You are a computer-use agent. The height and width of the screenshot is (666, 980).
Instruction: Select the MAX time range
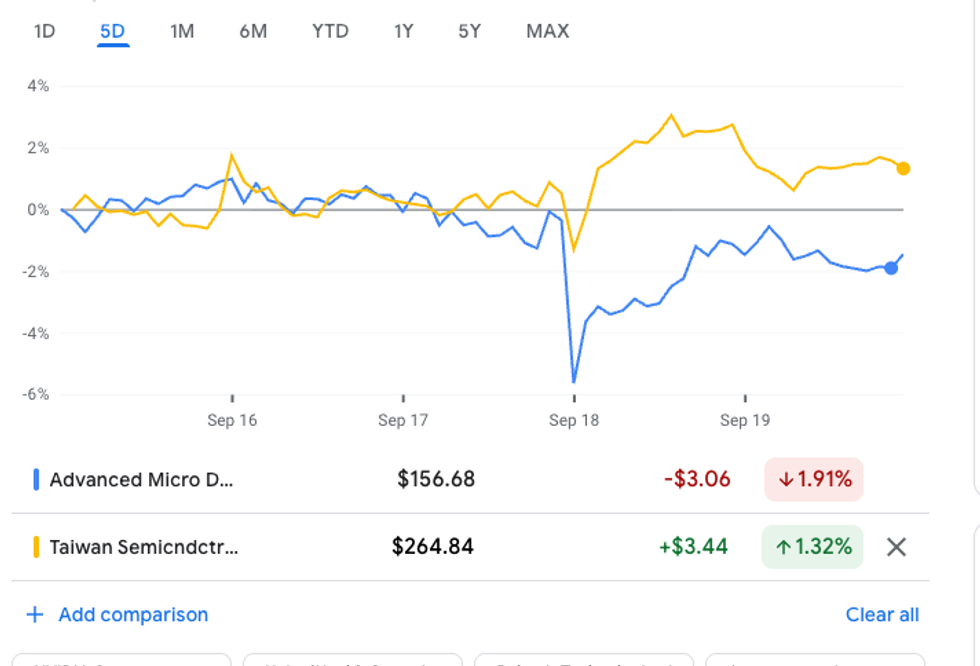click(x=547, y=31)
